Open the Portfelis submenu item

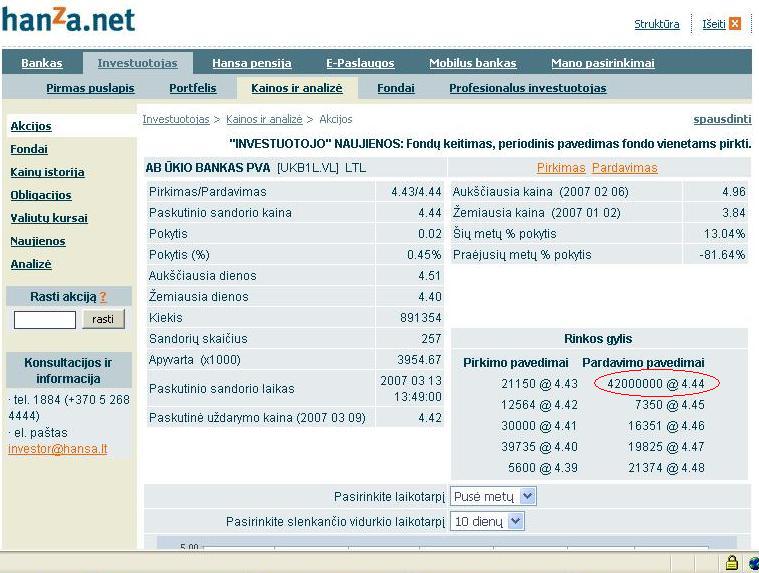193,88
